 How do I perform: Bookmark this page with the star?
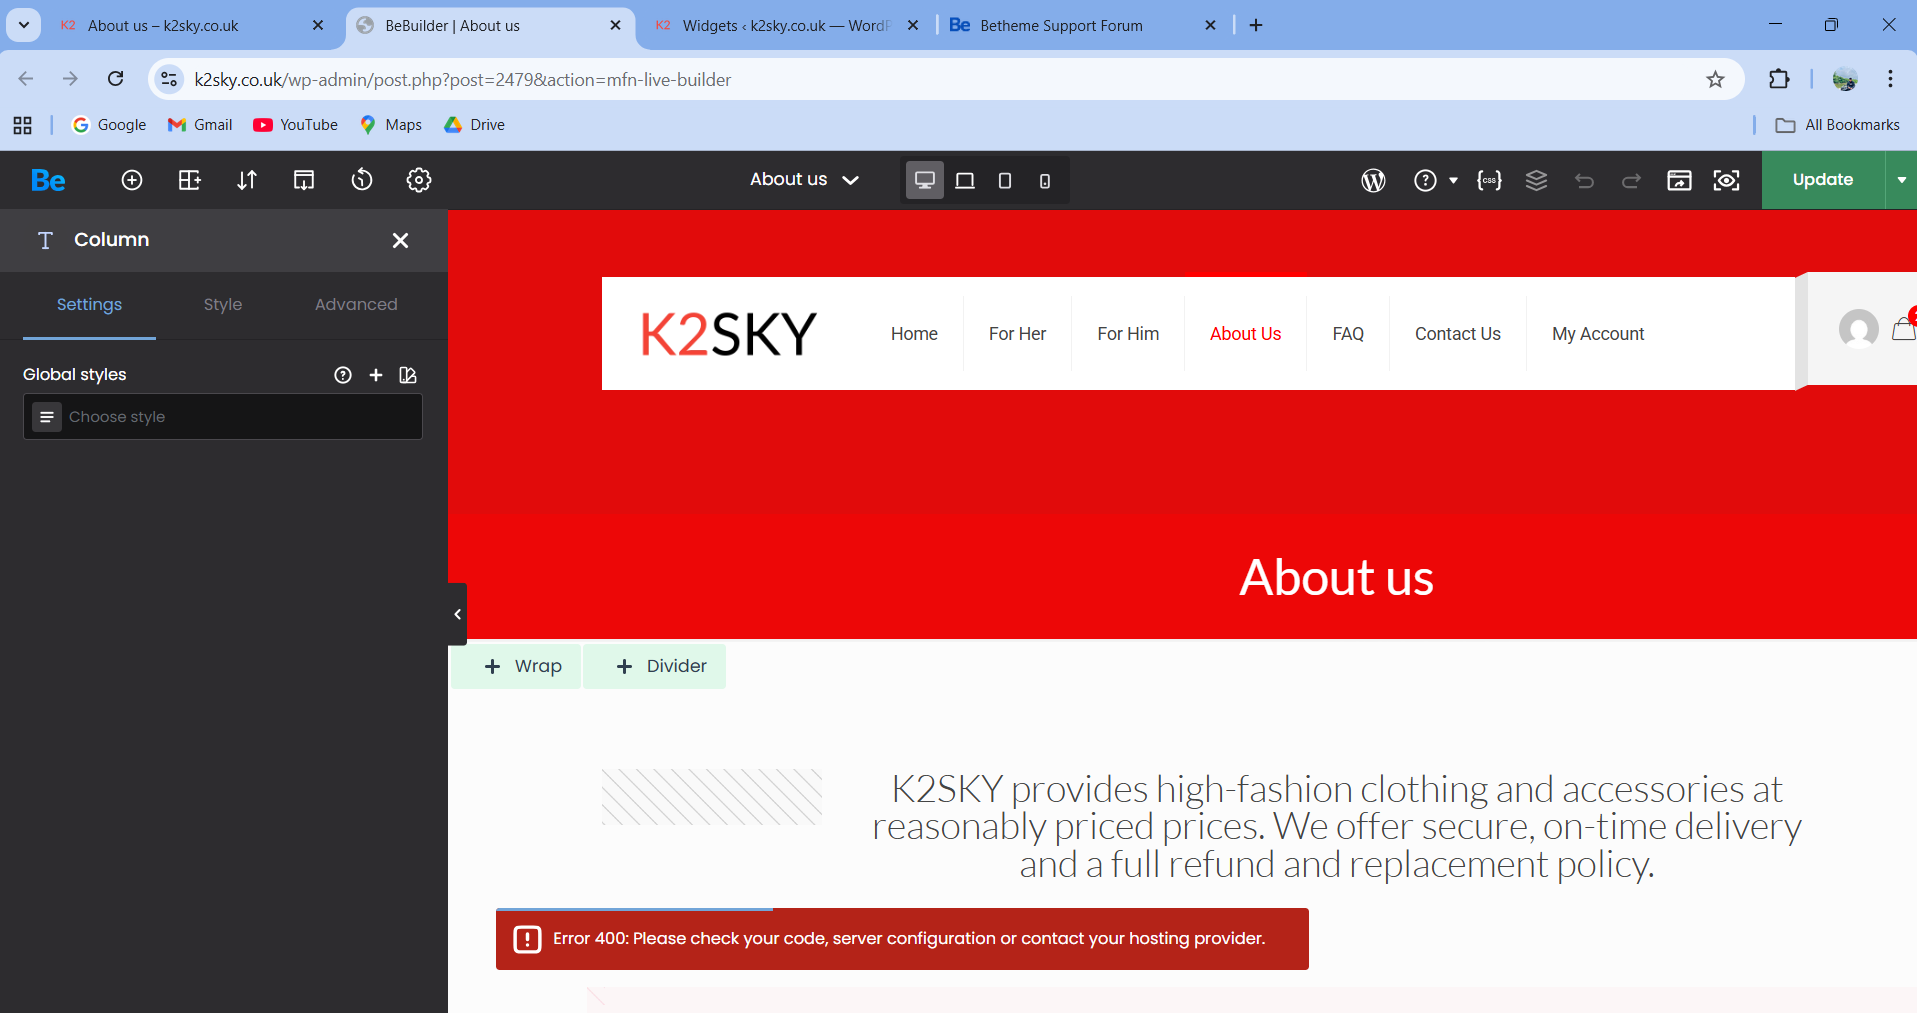1715,79
